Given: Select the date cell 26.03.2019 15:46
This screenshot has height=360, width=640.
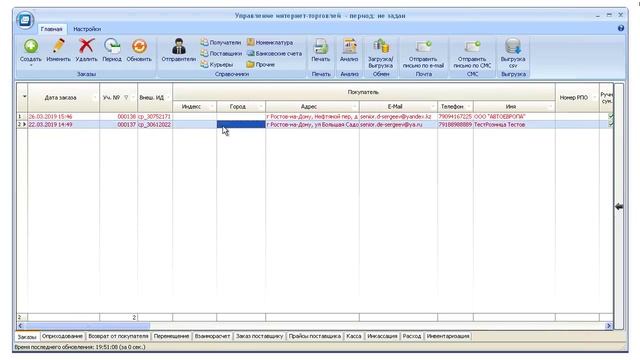Looking at the screenshot, I should click(63, 117).
